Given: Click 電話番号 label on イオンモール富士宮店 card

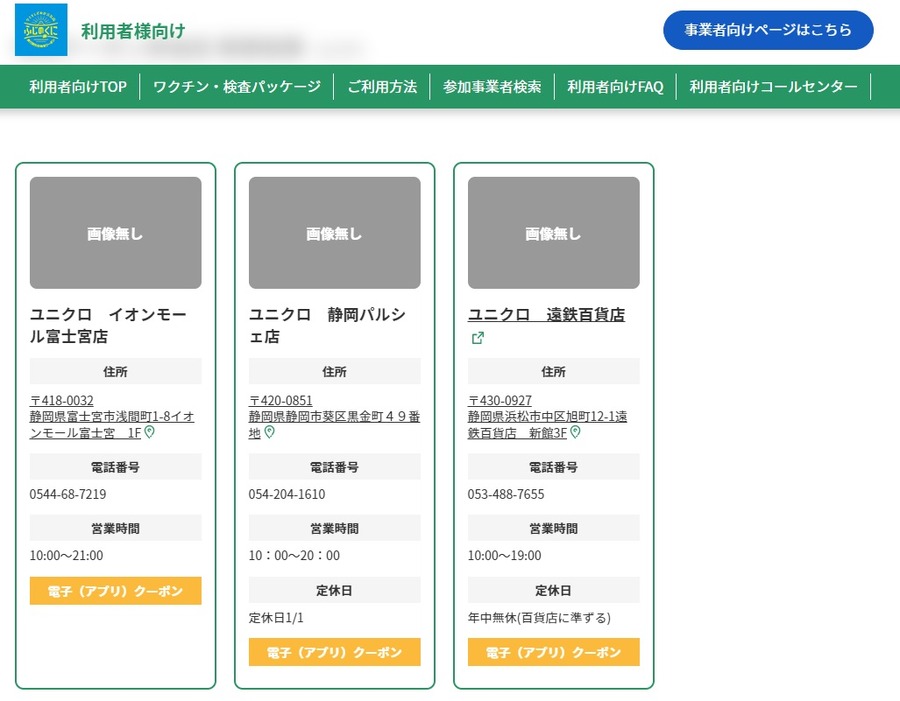Looking at the screenshot, I should click(x=115, y=467).
